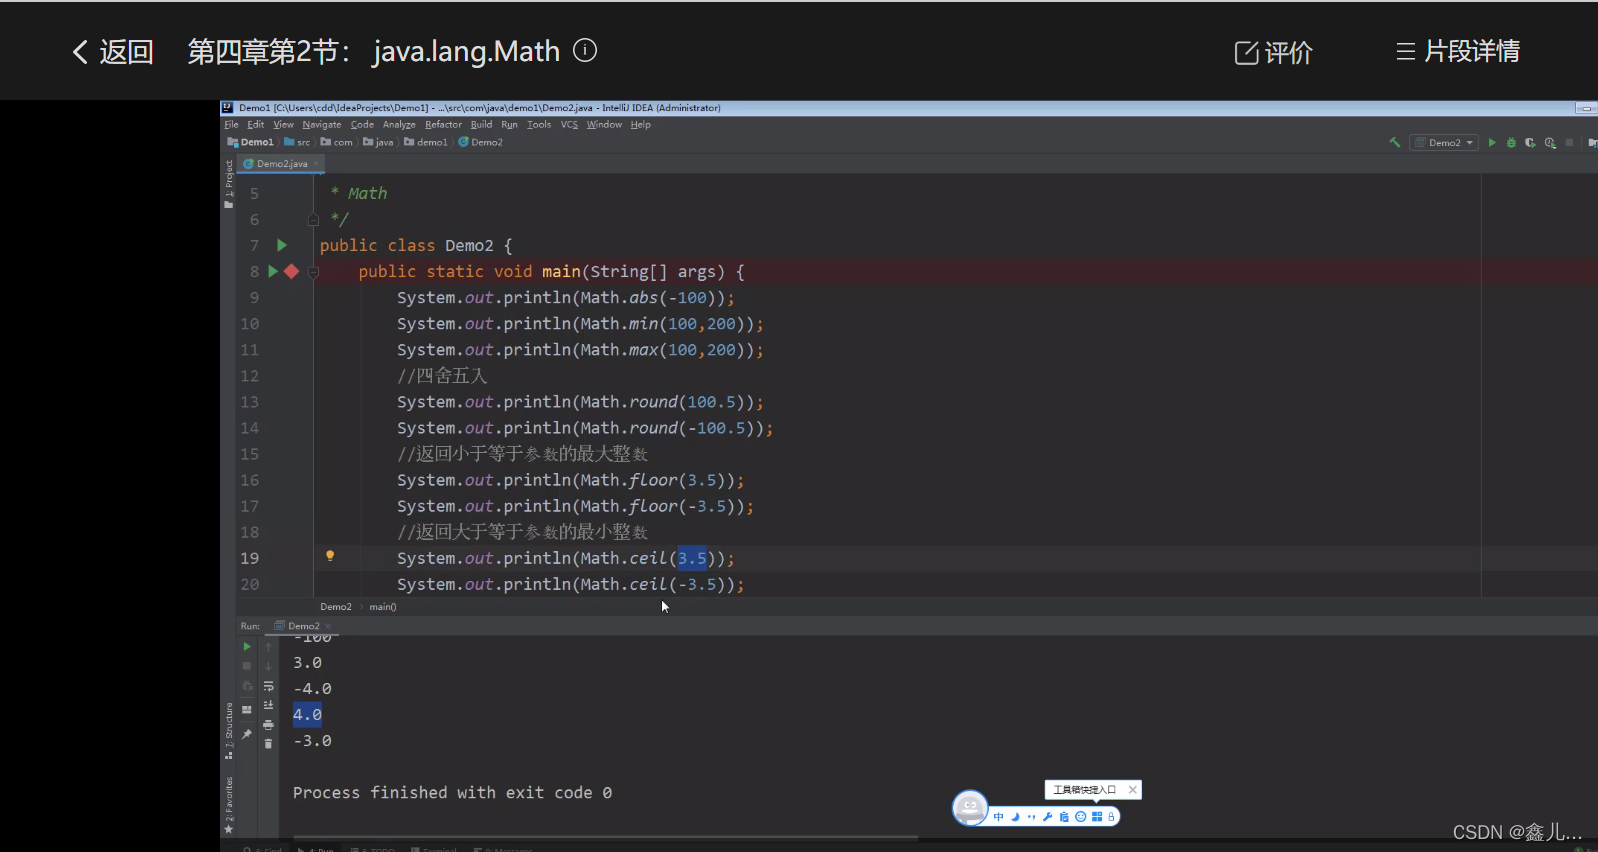Click the restore layout icon in Run panel

247,709
